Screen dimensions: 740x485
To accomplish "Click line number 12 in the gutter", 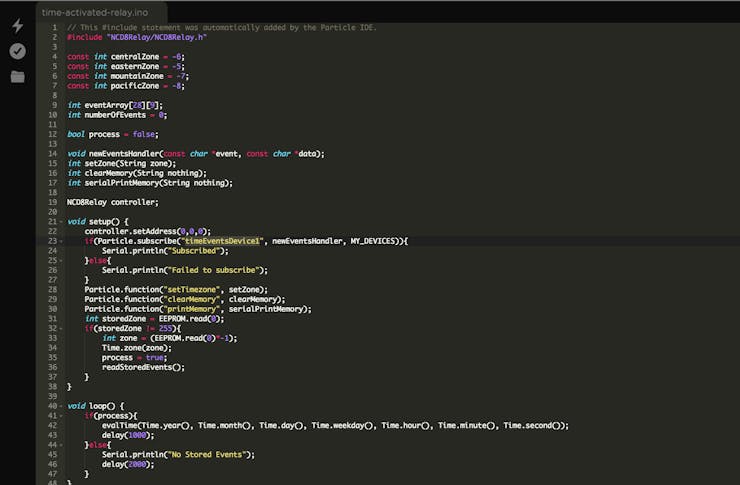I will (x=52, y=134).
